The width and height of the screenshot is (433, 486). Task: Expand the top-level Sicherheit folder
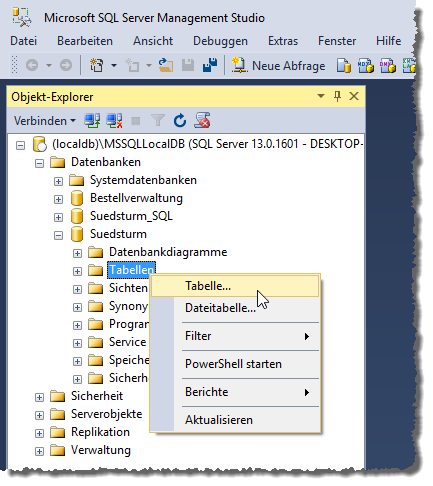click(x=39, y=397)
